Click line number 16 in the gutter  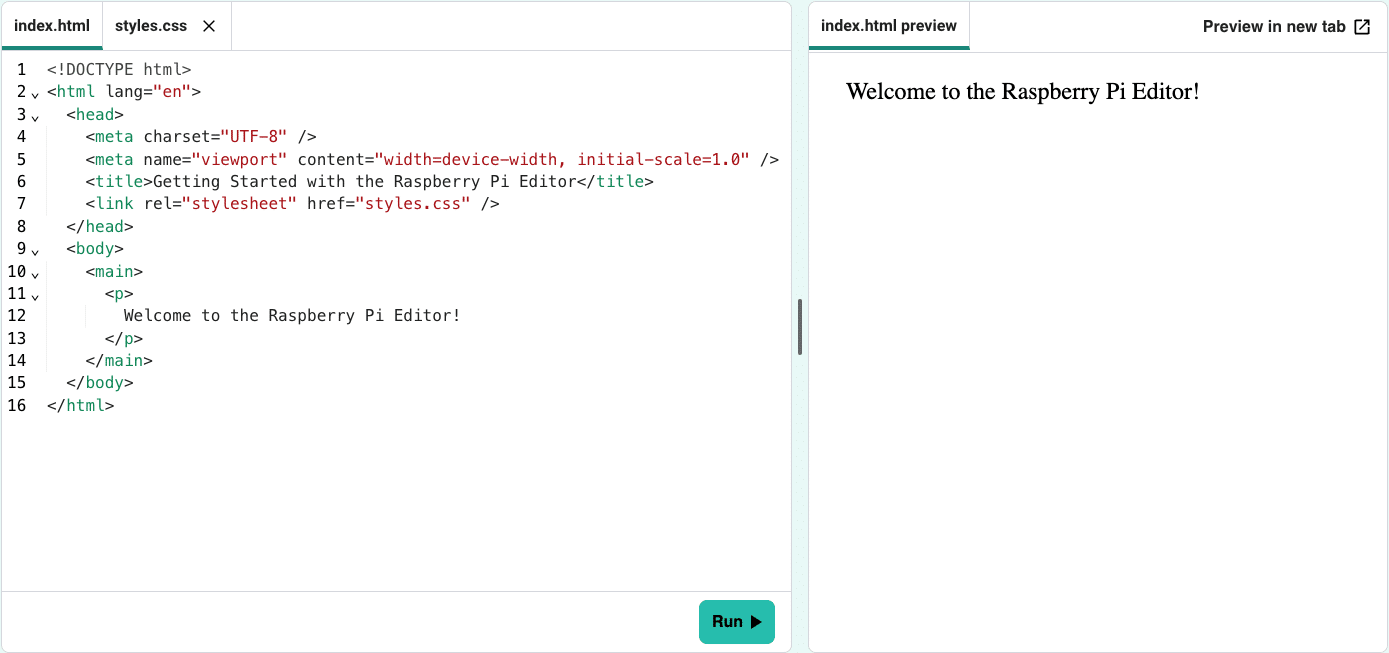click(x=17, y=406)
